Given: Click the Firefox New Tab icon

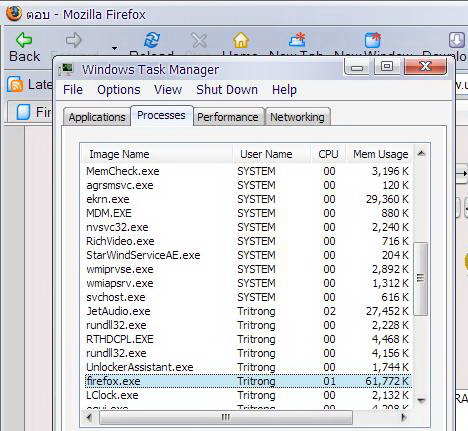Looking at the screenshot, I should 297,40.
